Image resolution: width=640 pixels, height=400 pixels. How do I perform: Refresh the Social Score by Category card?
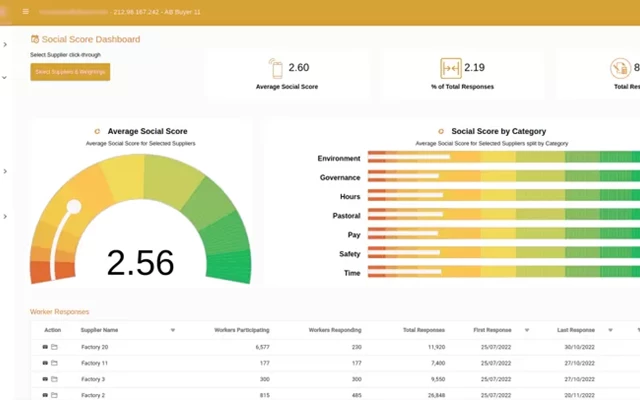[441, 131]
